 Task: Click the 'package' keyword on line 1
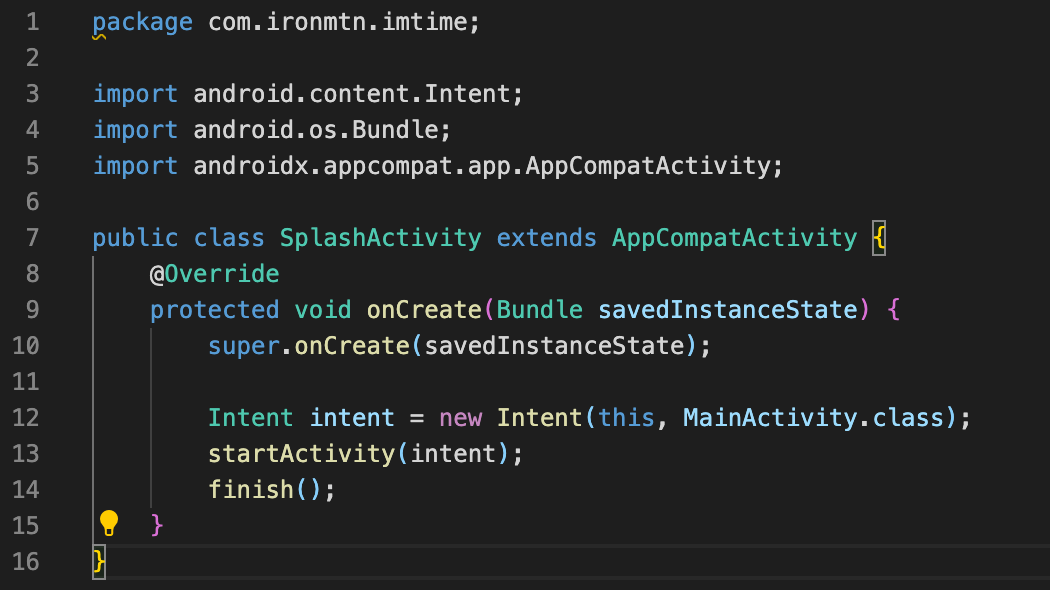point(143,23)
